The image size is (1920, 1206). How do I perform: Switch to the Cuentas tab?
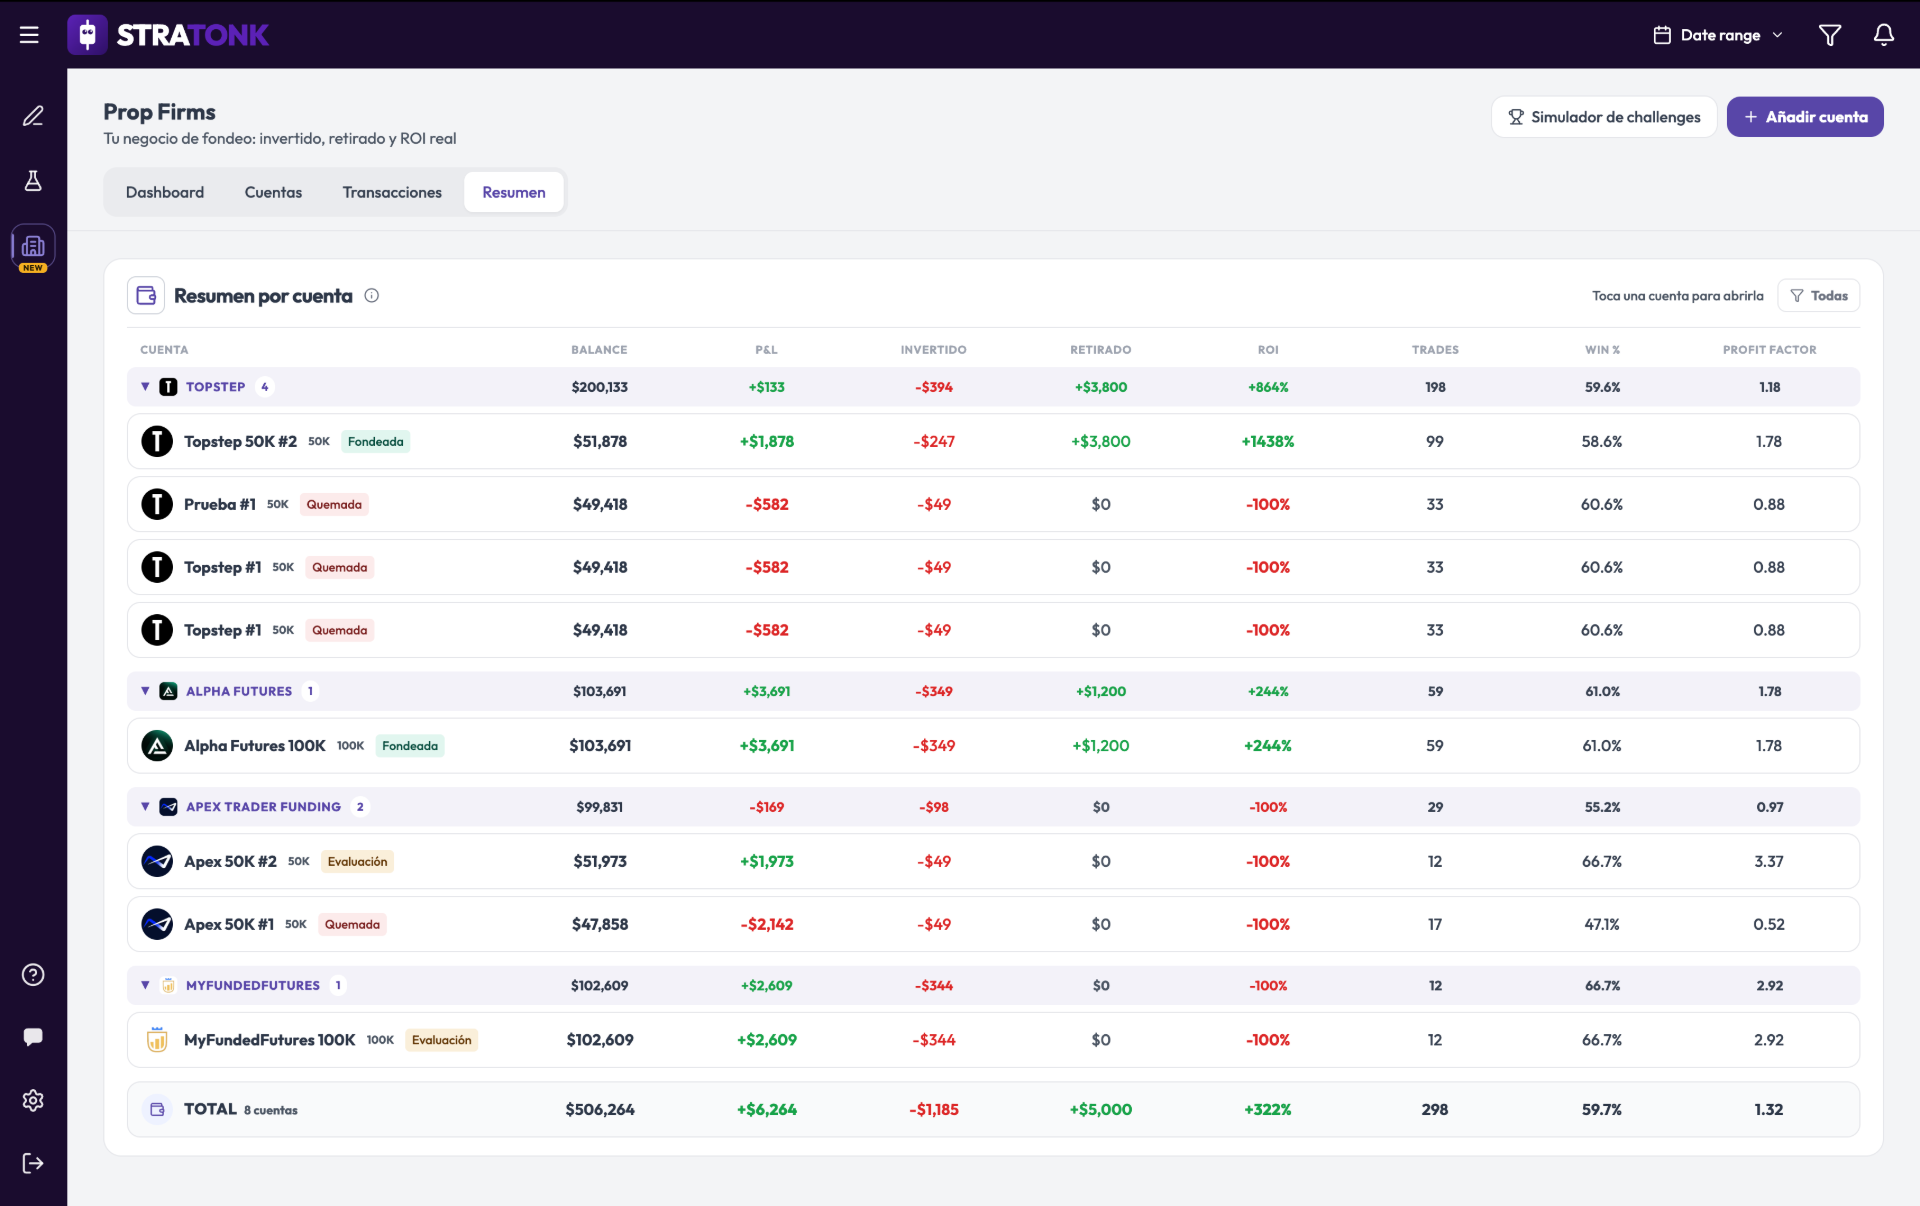coord(273,192)
